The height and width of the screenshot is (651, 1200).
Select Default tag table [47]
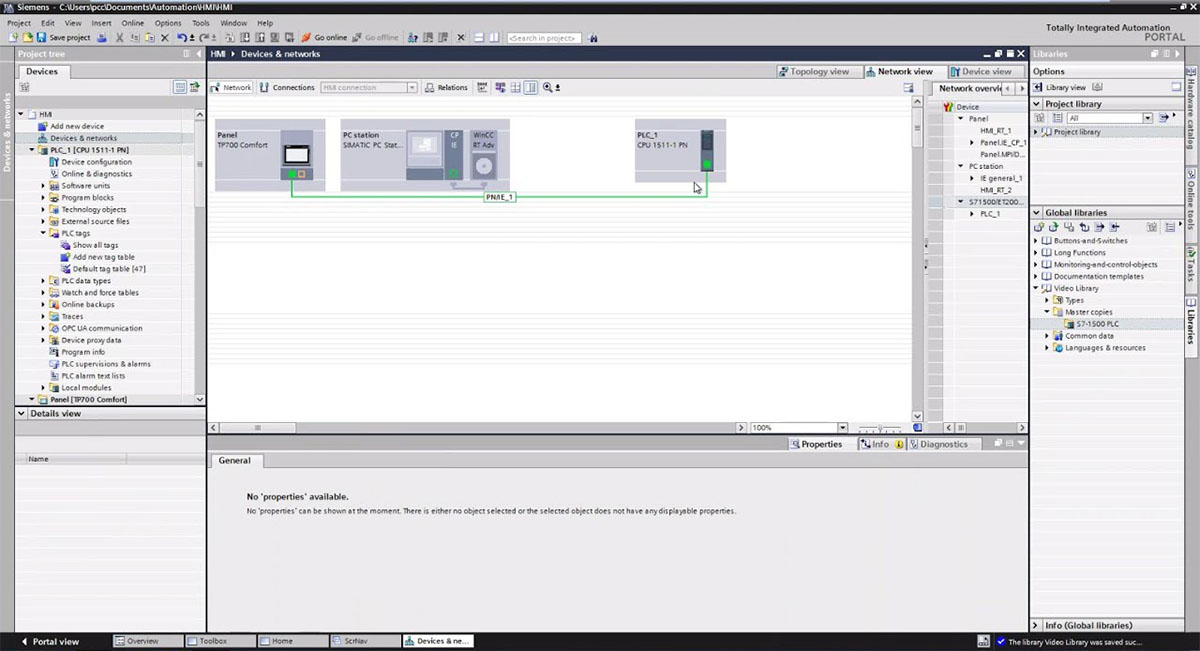point(109,269)
